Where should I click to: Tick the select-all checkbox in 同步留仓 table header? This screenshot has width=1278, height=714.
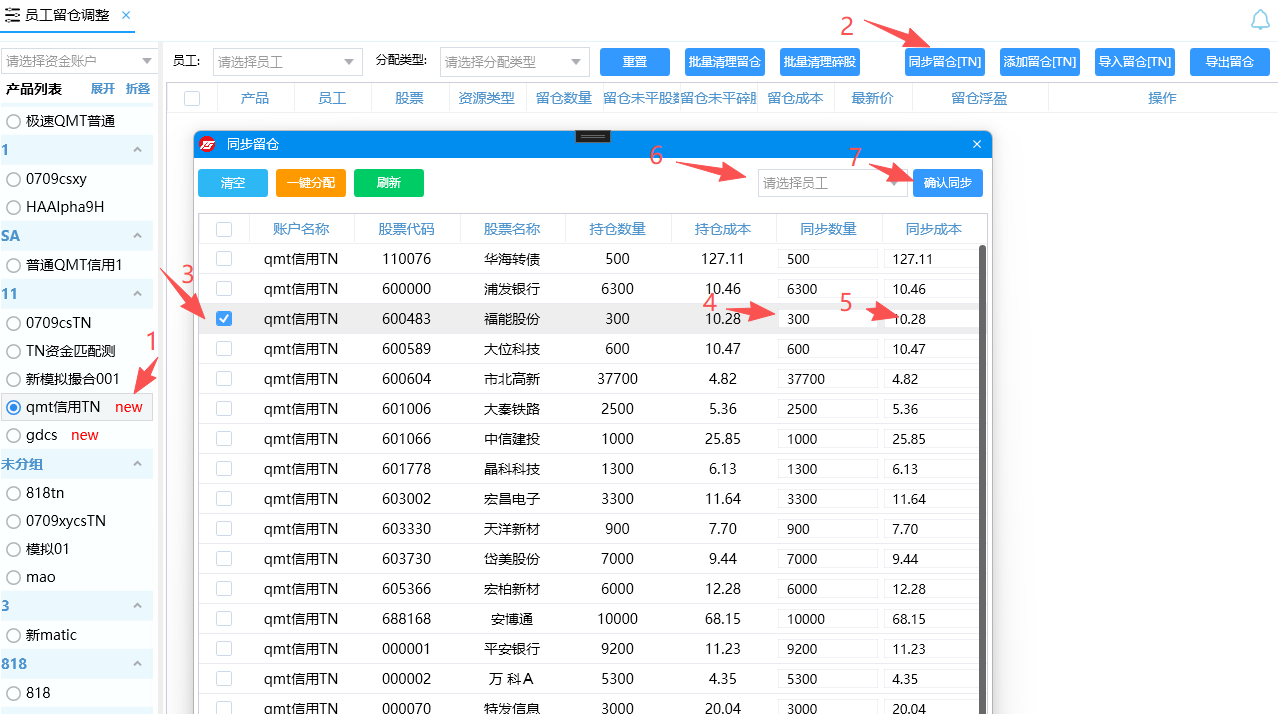224,229
